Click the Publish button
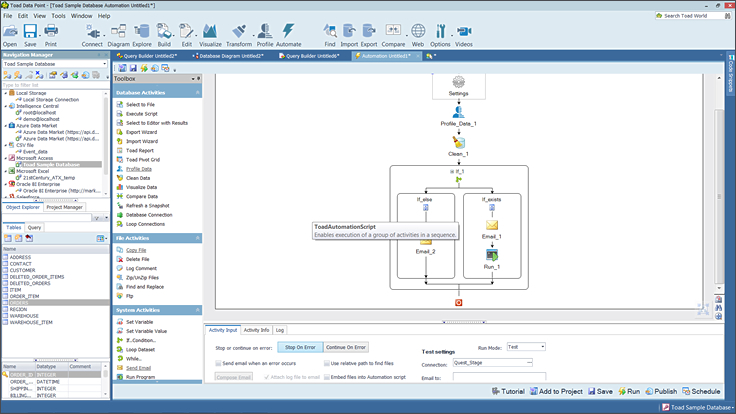Image resolution: width=736 pixels, height=414 pixels. 661,391
